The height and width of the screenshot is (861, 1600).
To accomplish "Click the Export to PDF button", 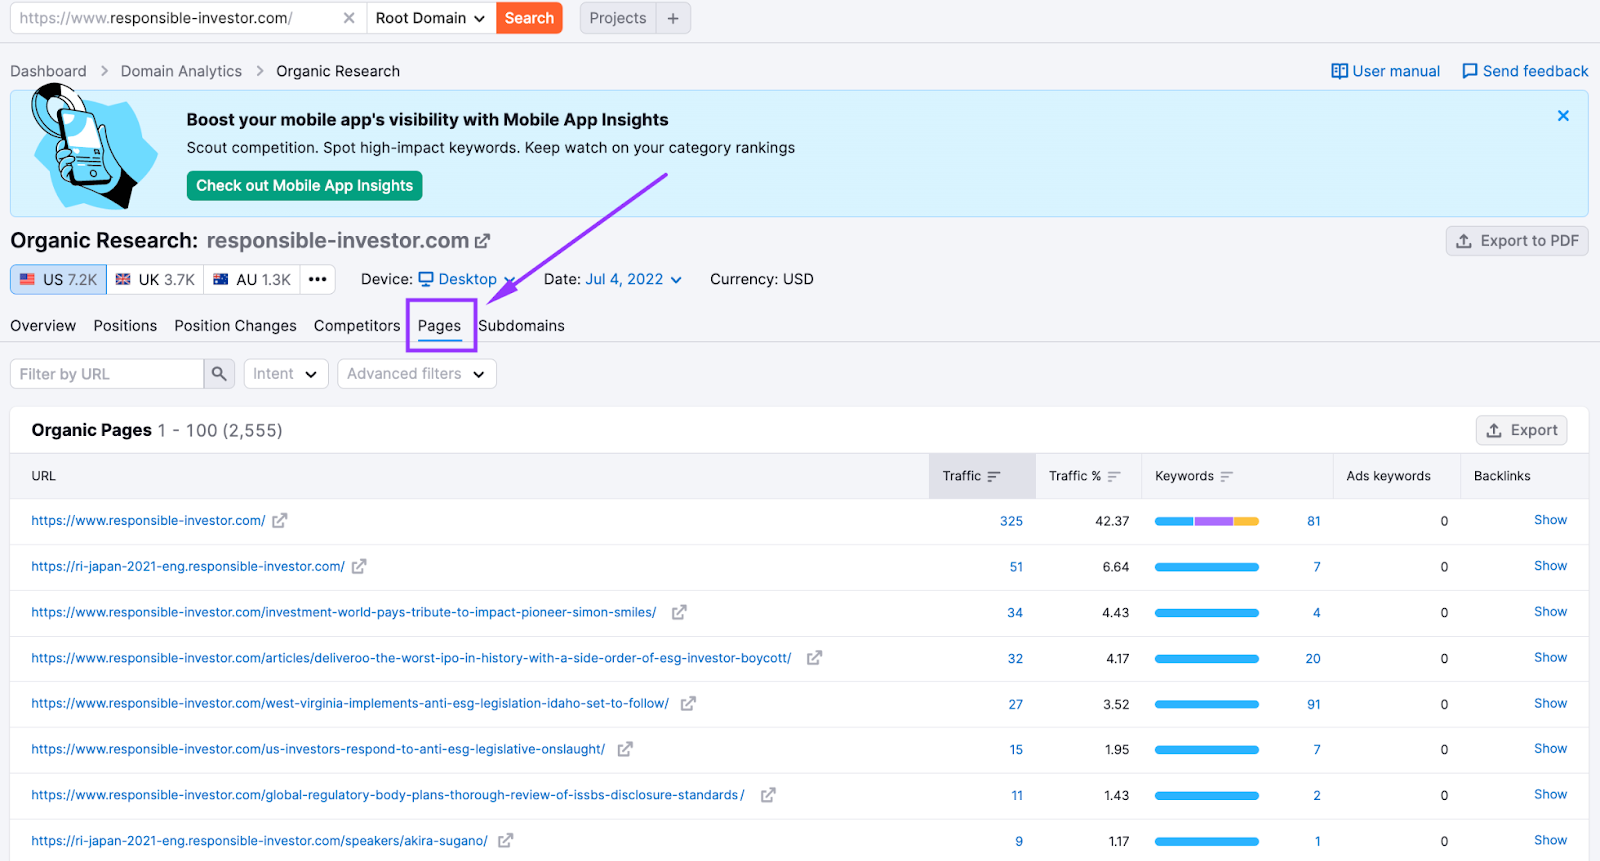I will point(1516,241).
